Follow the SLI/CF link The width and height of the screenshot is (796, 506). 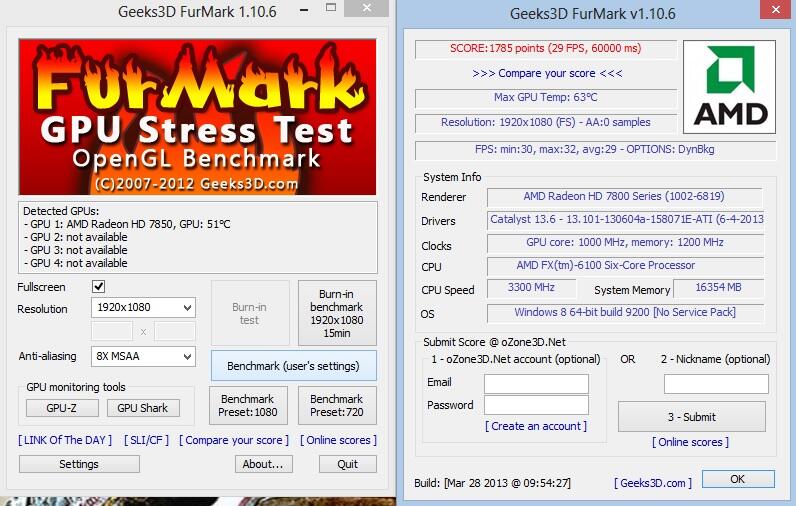coord(147,440)
